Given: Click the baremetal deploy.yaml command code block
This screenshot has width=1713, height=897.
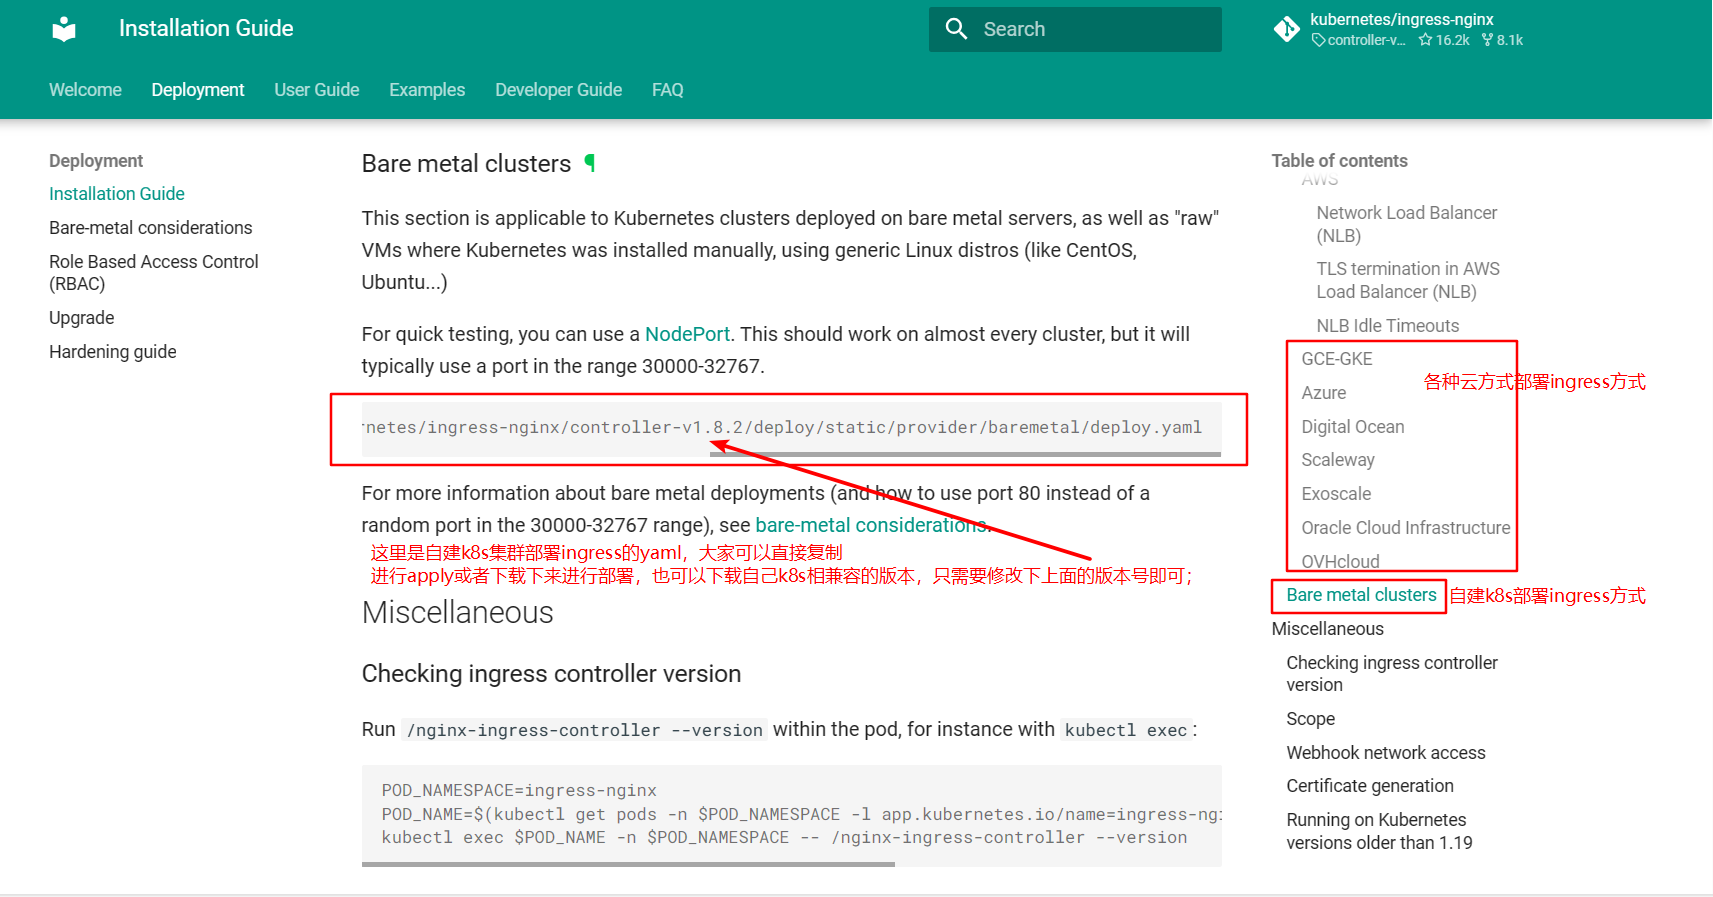Looking at the screenshot, I should coord(791,427).
